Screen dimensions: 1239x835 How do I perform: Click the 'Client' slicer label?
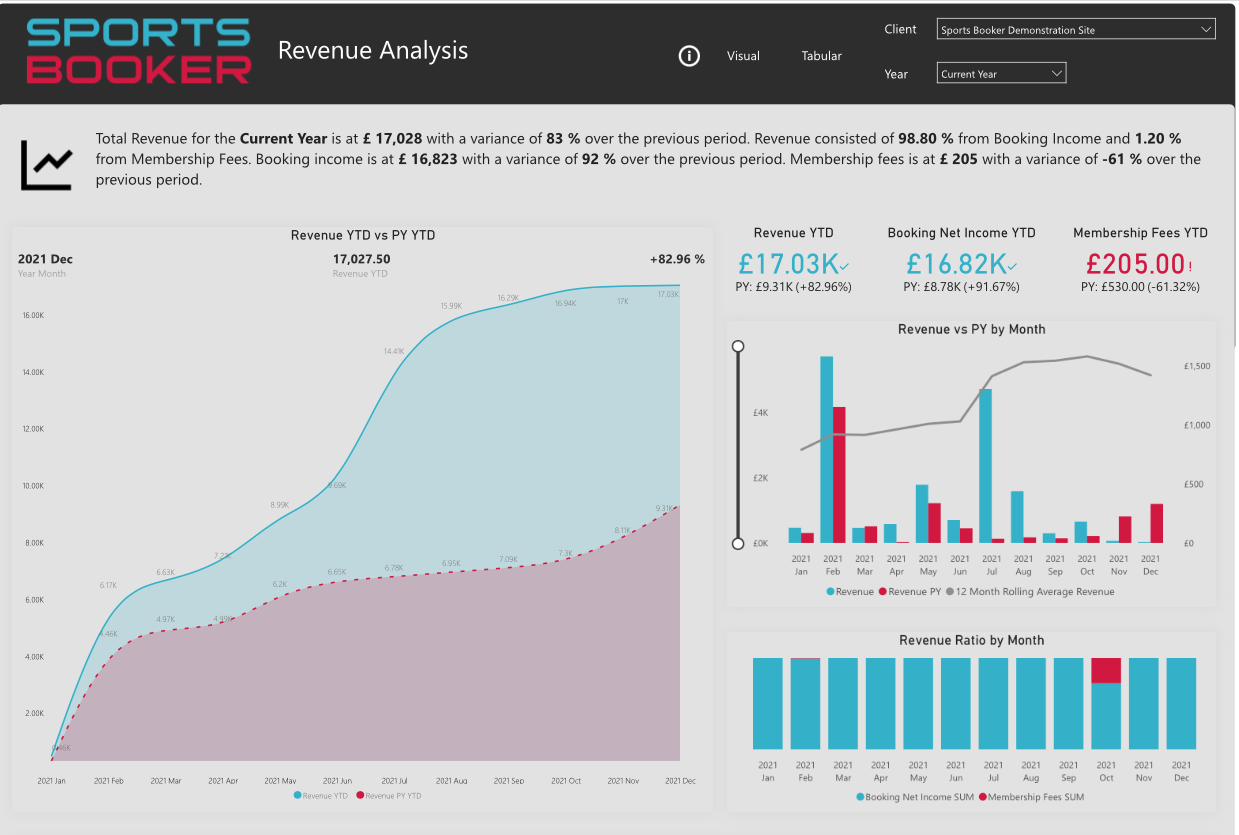click(900, 30)
